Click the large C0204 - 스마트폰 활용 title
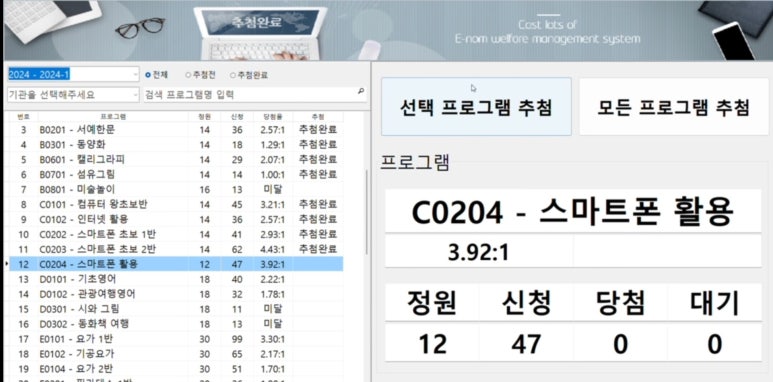Image resolution: width=773 pixels, height=382 pixels. click(573, 212)
